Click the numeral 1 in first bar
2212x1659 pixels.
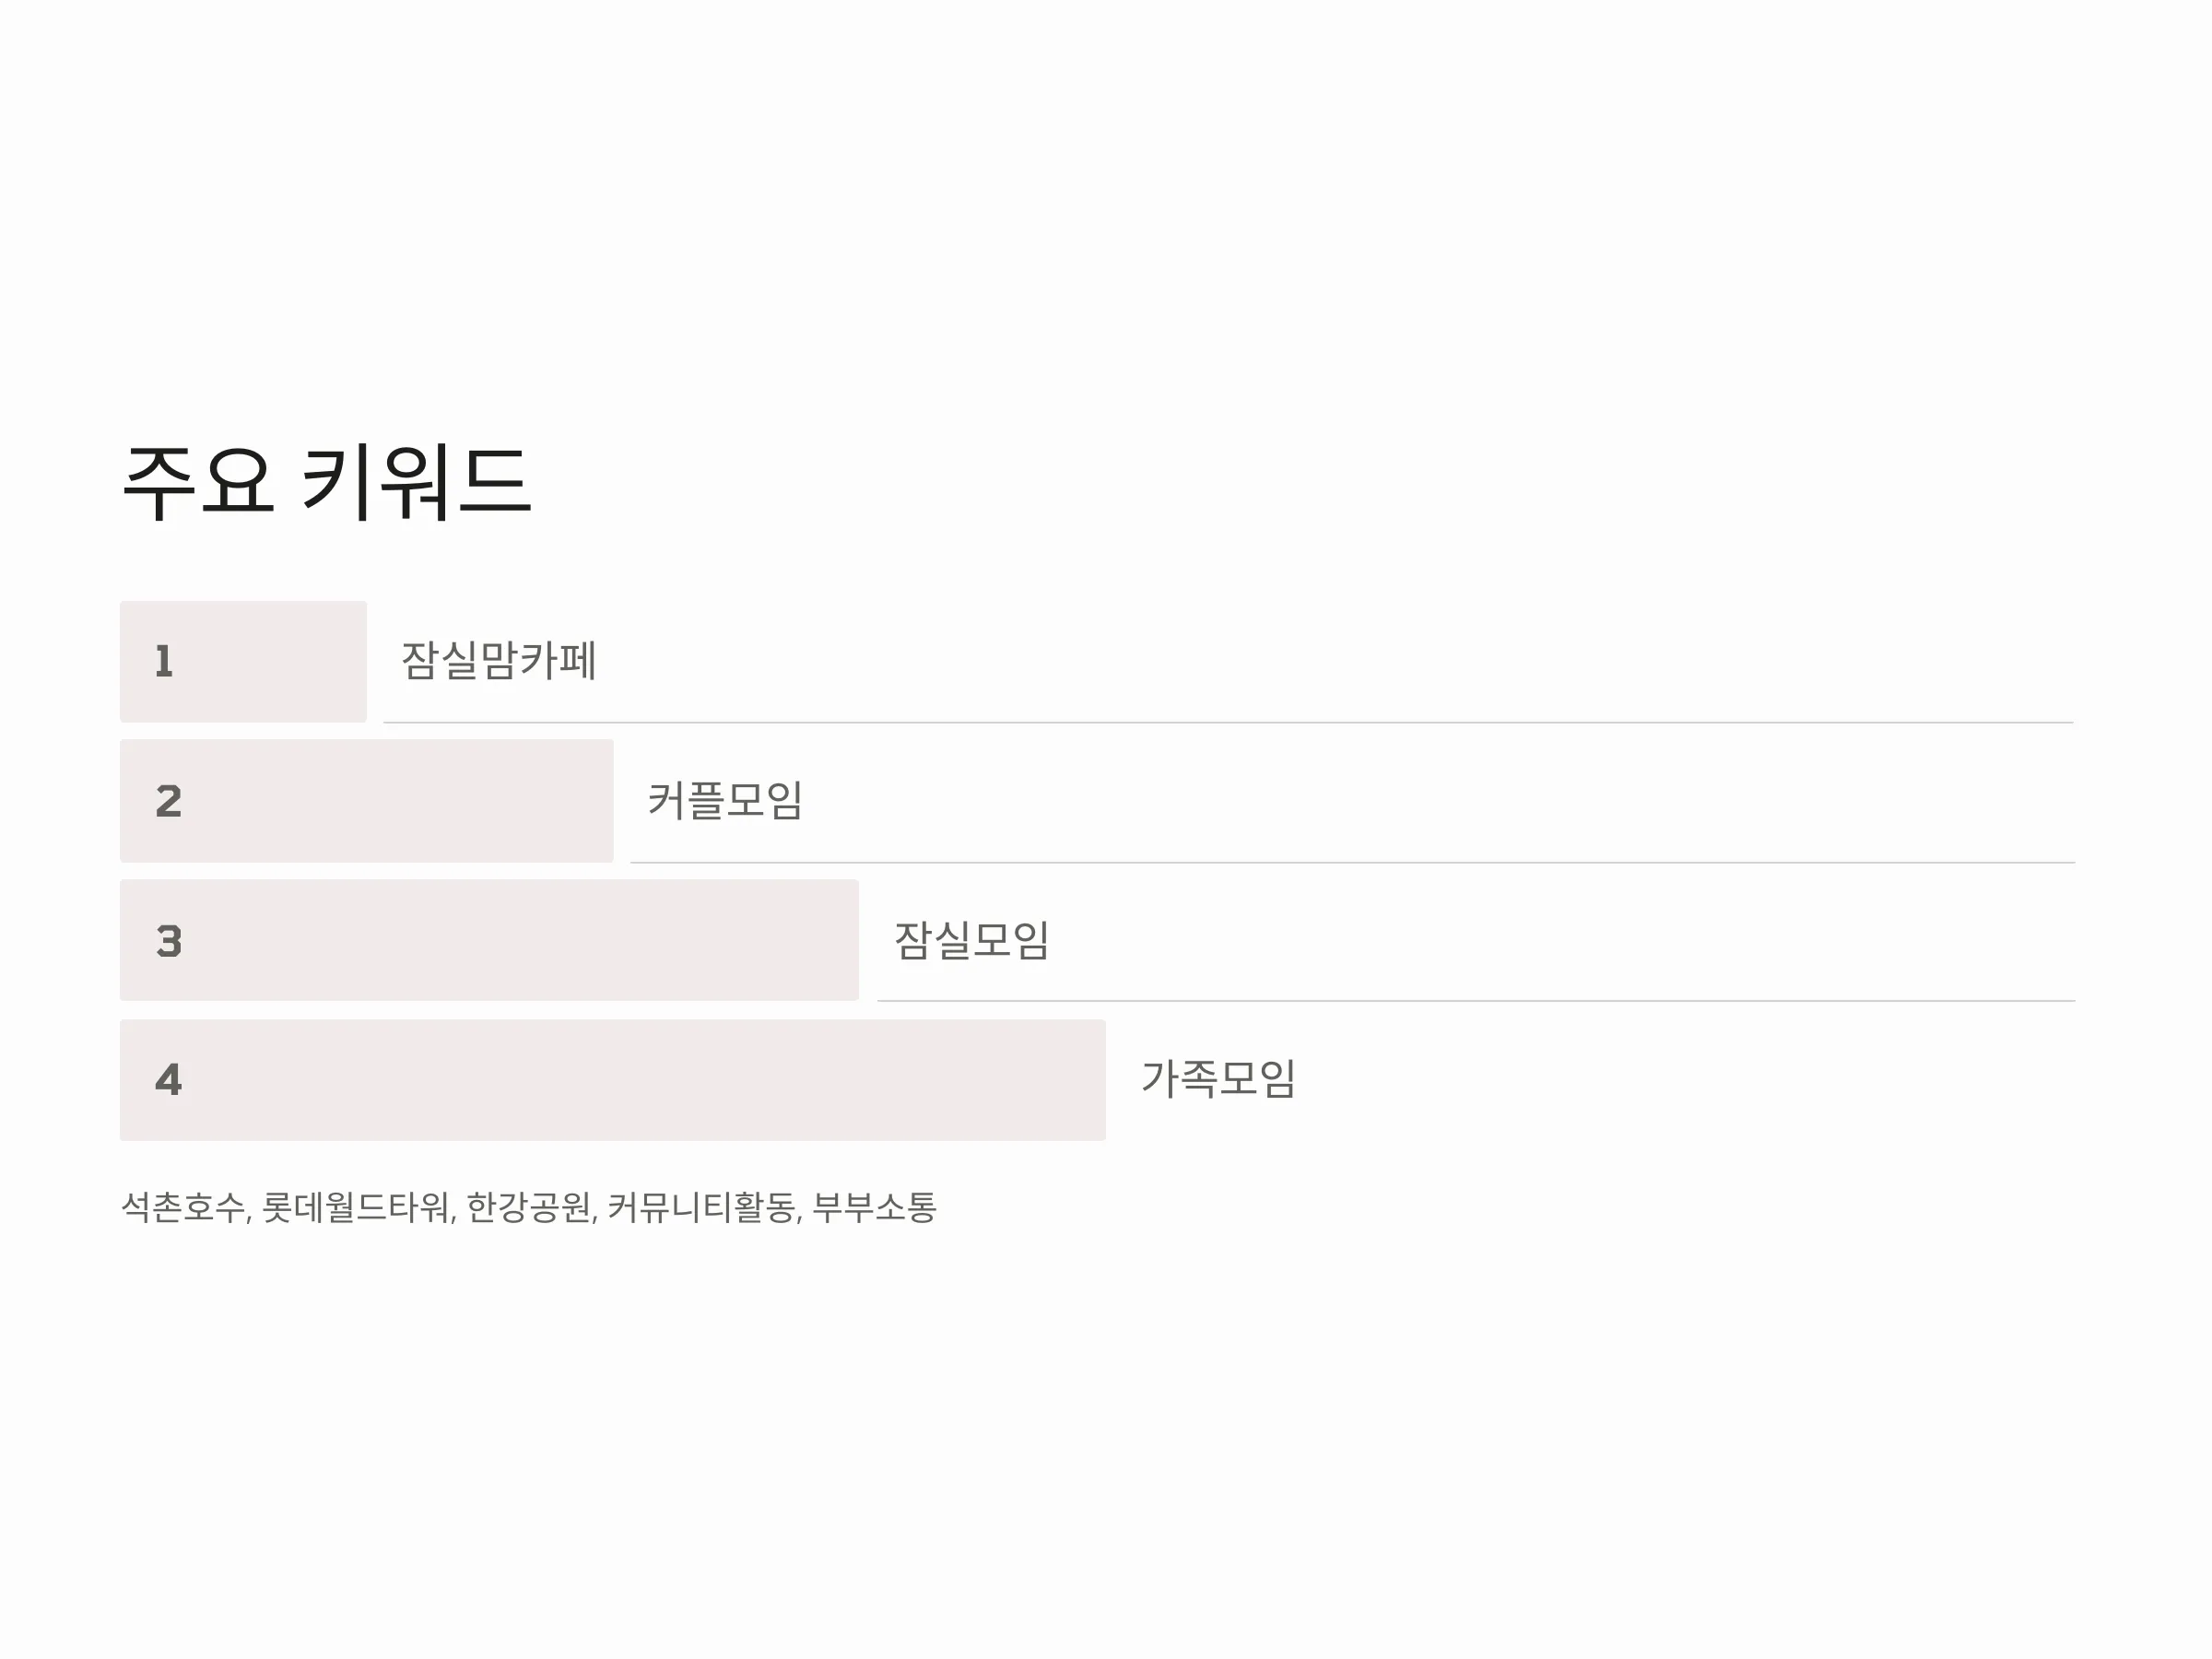[164, 662]
